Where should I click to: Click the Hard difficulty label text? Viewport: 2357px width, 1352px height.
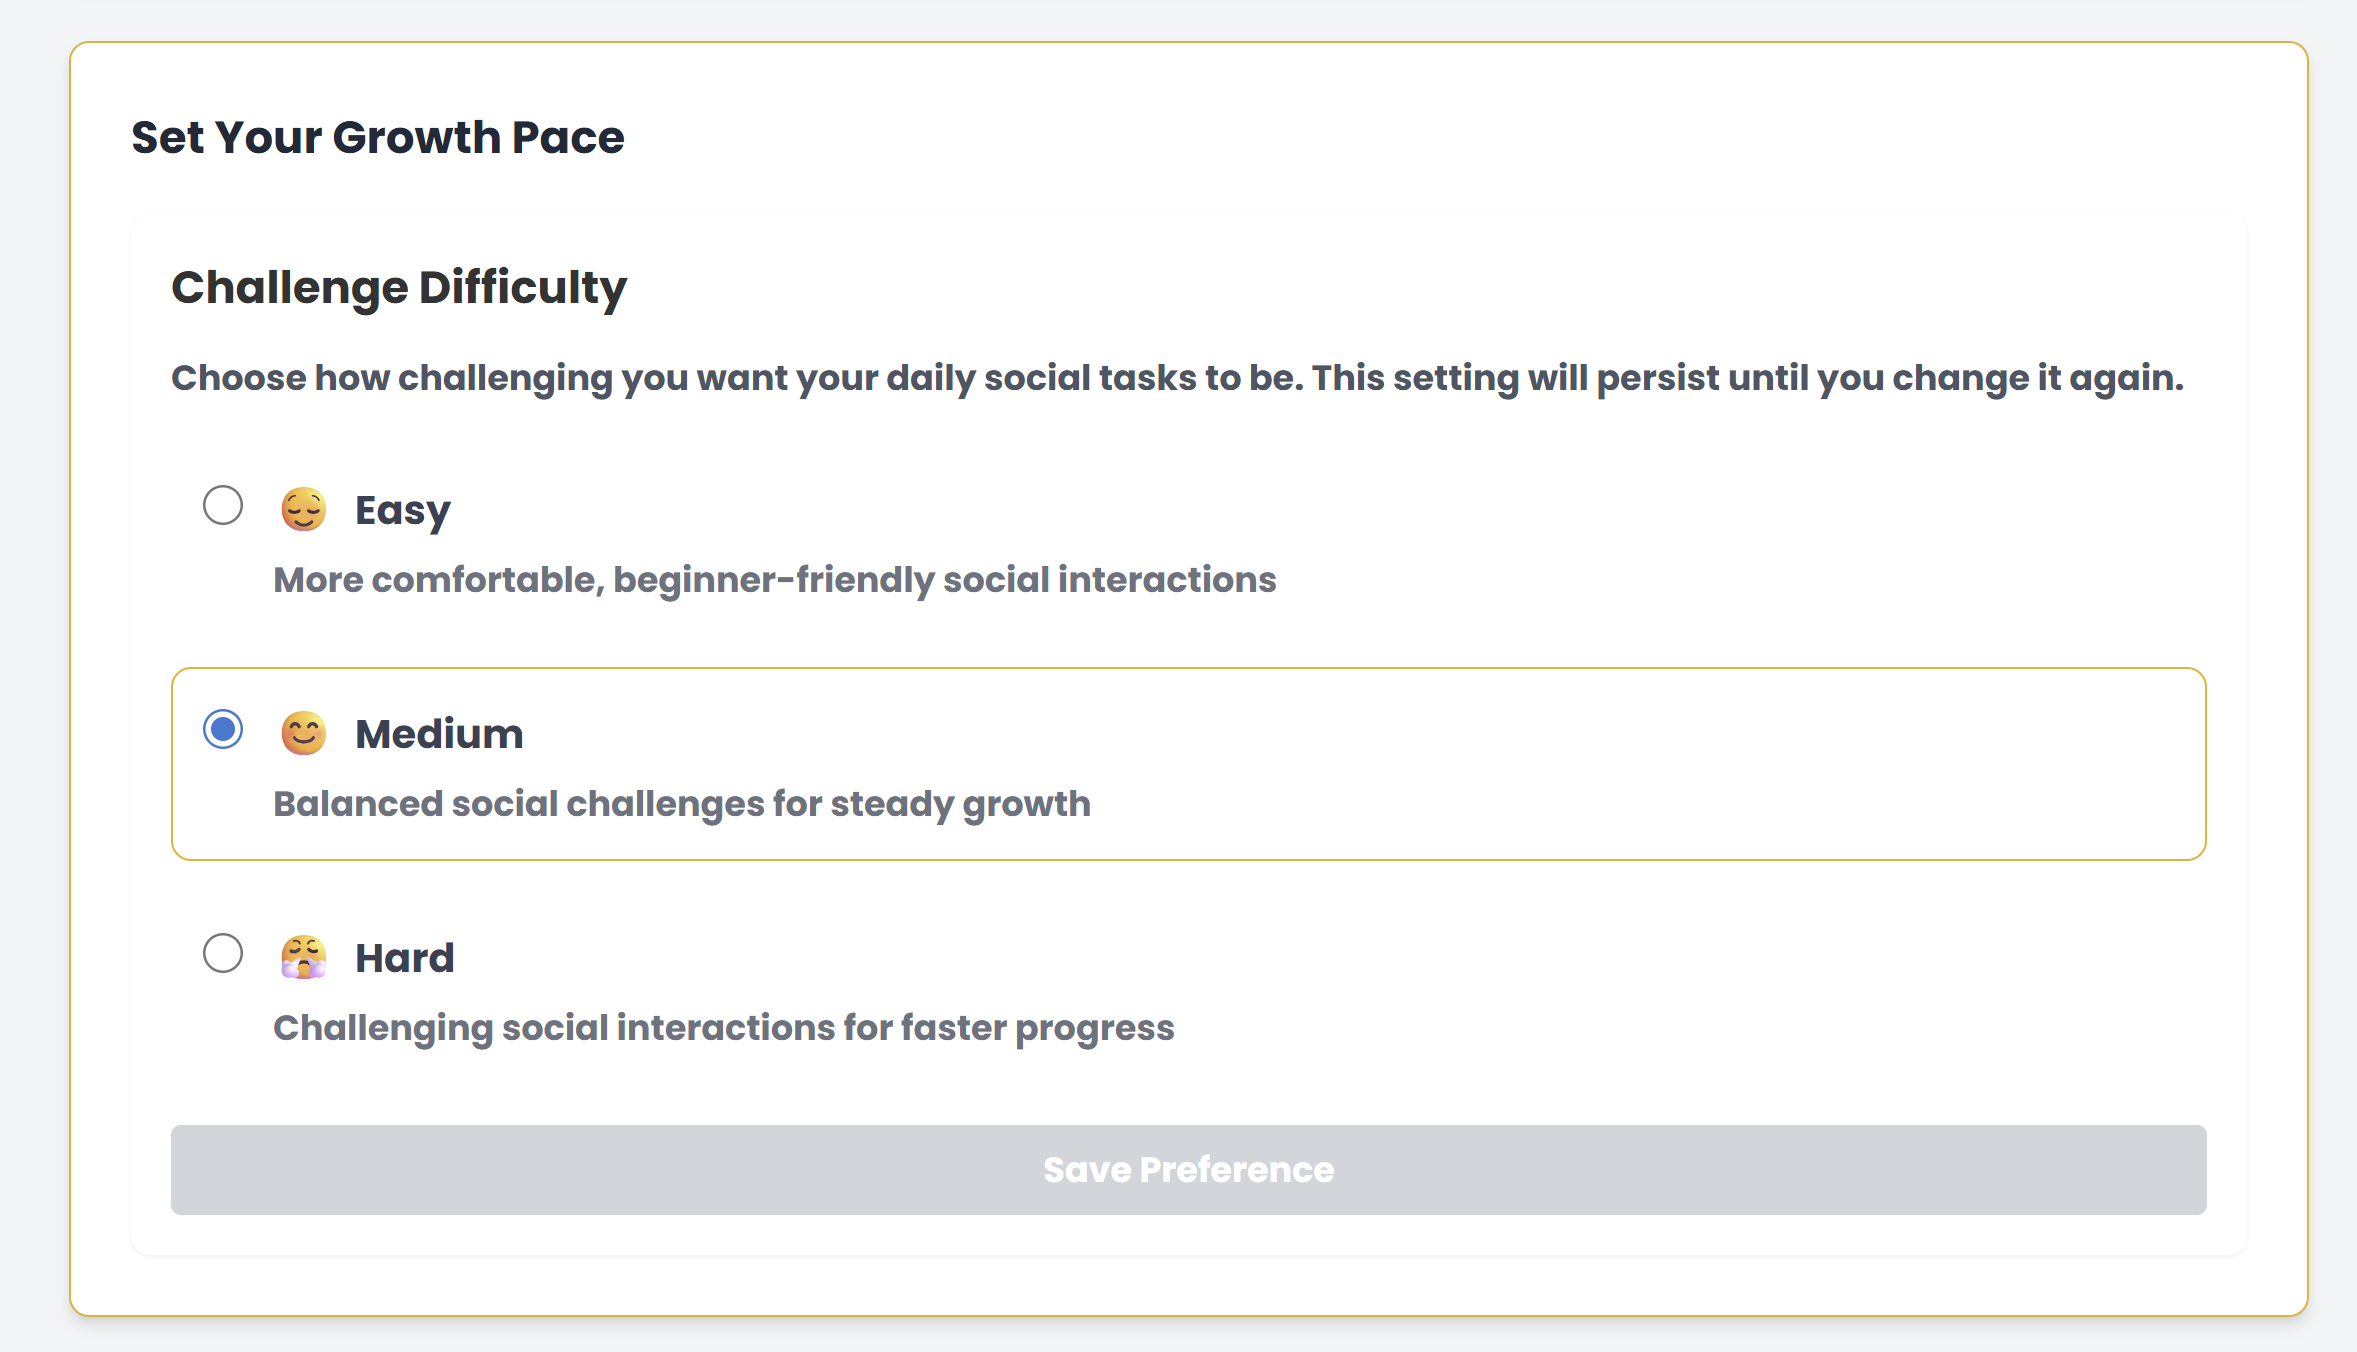[x=405, y=958]
